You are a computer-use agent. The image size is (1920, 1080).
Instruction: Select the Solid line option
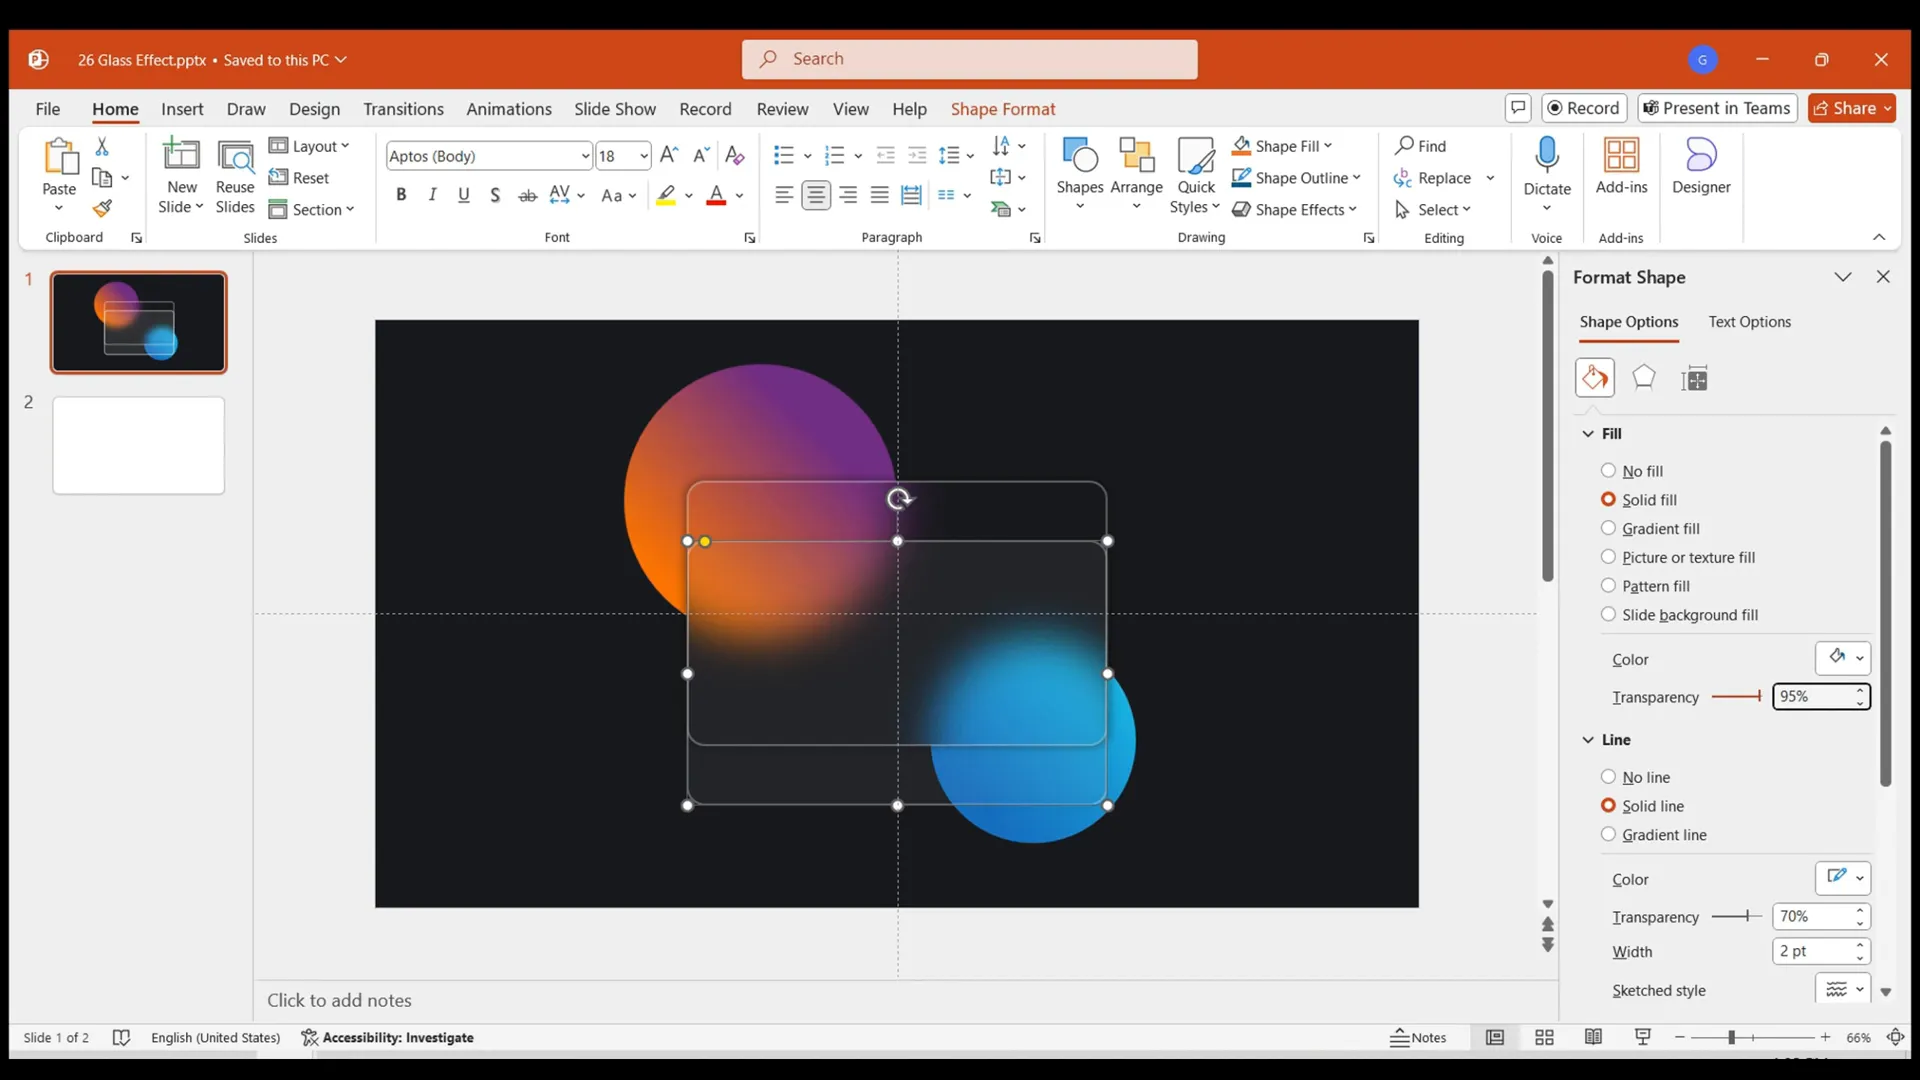tap(1642, 806)
